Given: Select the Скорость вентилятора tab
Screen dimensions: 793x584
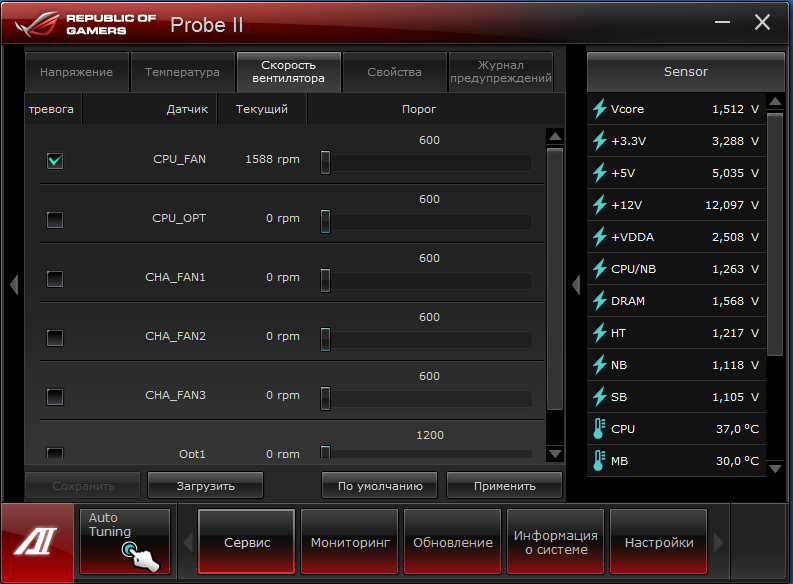Looking at the screenshot, I should click(x=288, y=72).
